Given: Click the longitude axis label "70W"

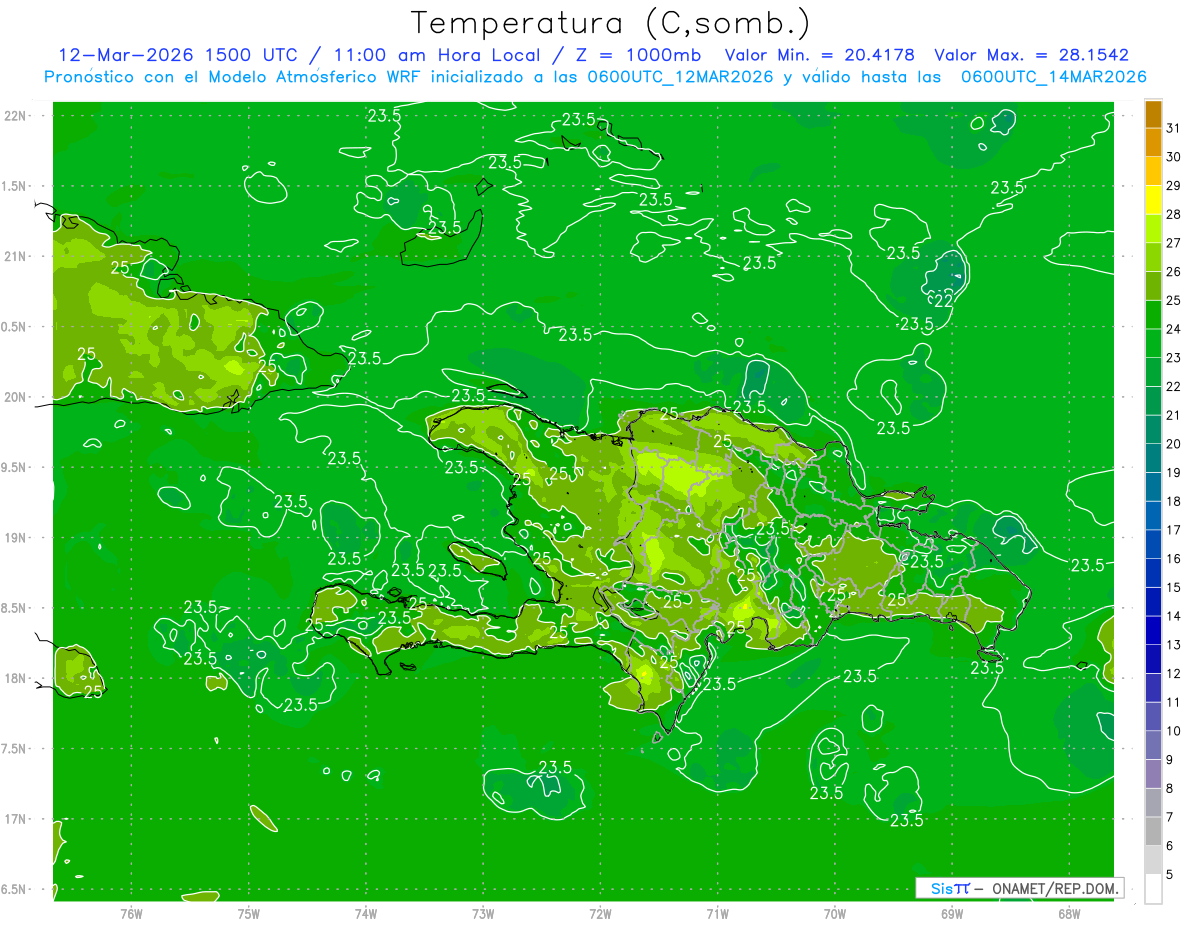Looking at the screenshot, I should click(x=835, y=914).
